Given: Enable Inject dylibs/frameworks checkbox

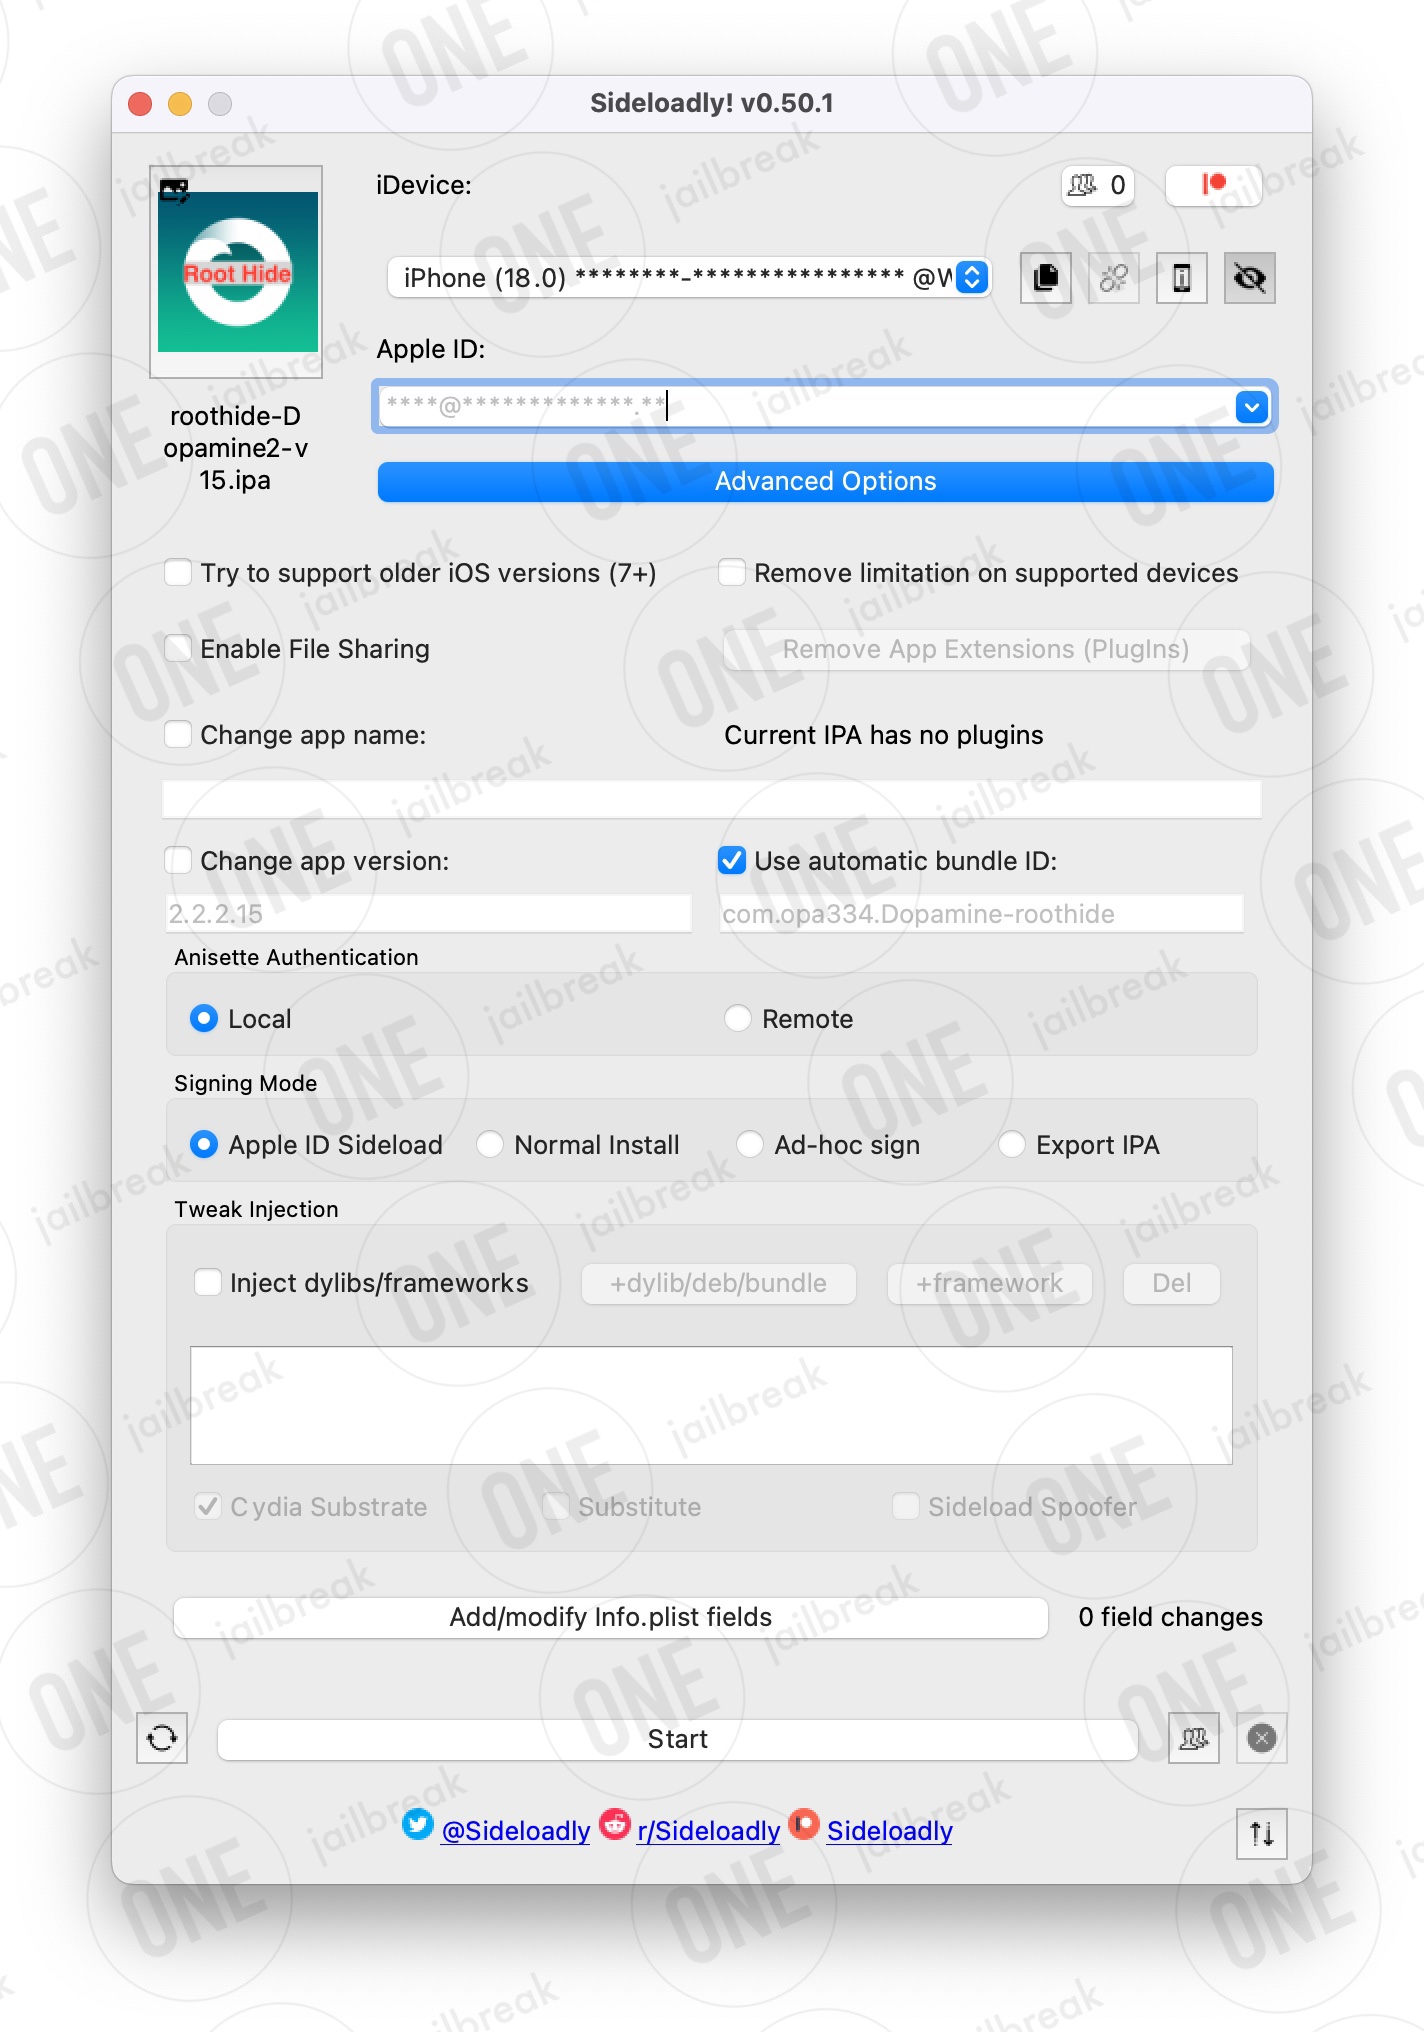Looking at the screenshot, I should pos(208,1283).
